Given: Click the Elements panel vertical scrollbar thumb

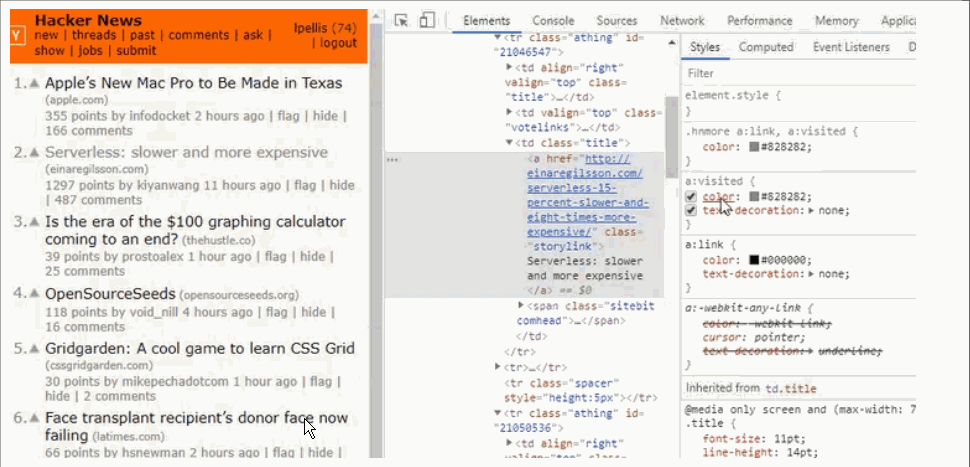Looking at the screenshot, I should pyautogui.click(x=671, y=137).
